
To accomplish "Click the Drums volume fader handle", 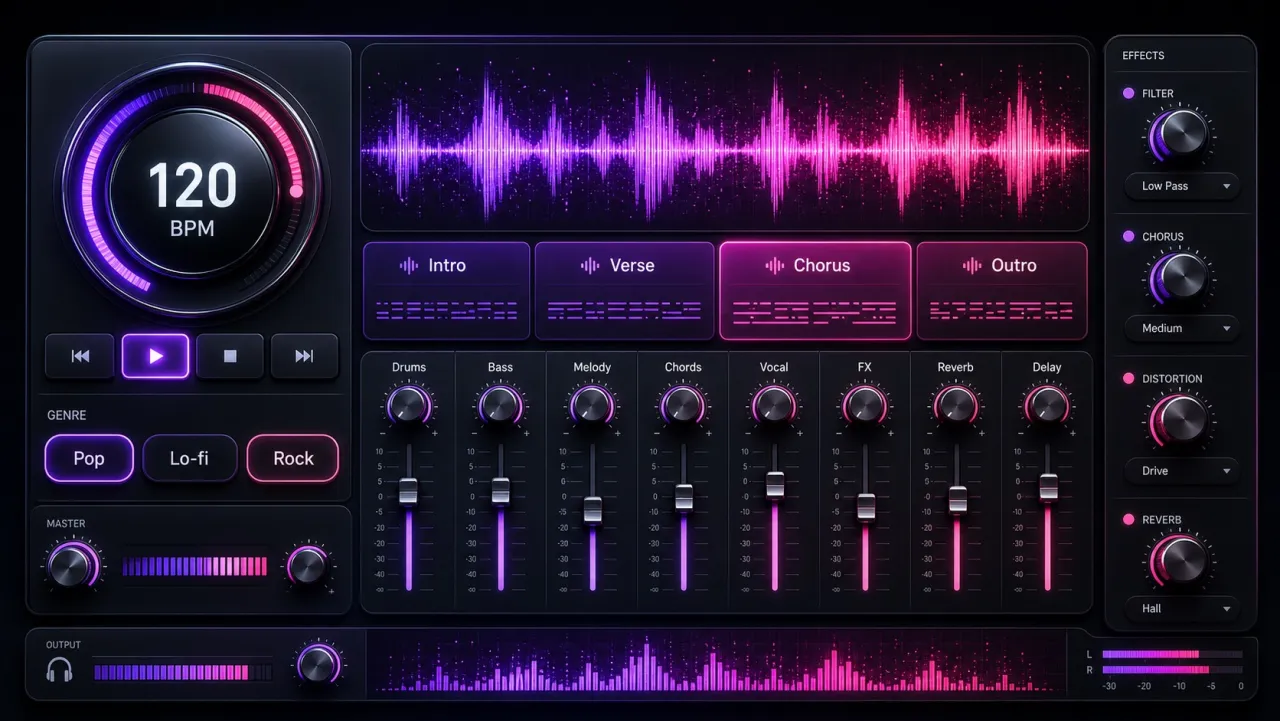I will (408, 491).
